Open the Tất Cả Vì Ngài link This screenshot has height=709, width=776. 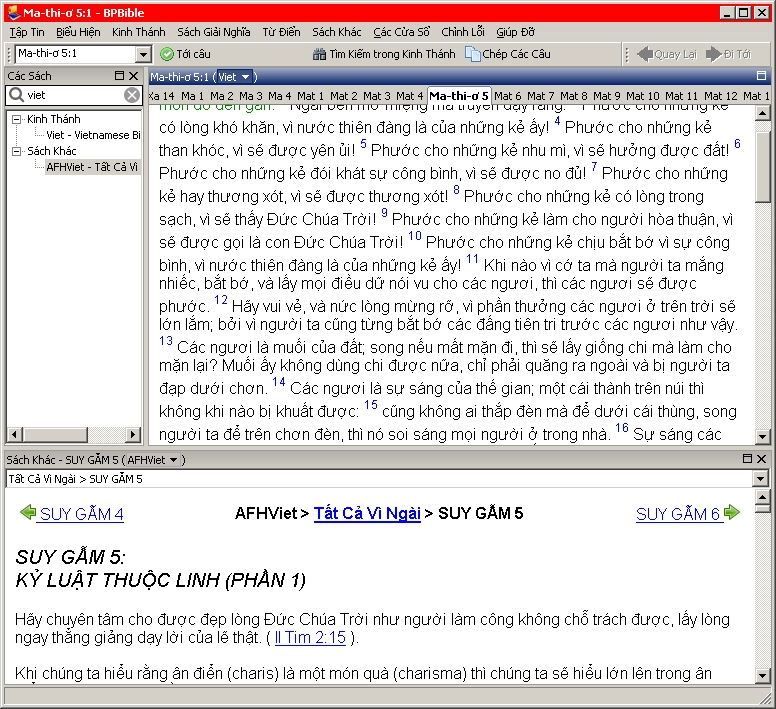[x=367, y=513]
